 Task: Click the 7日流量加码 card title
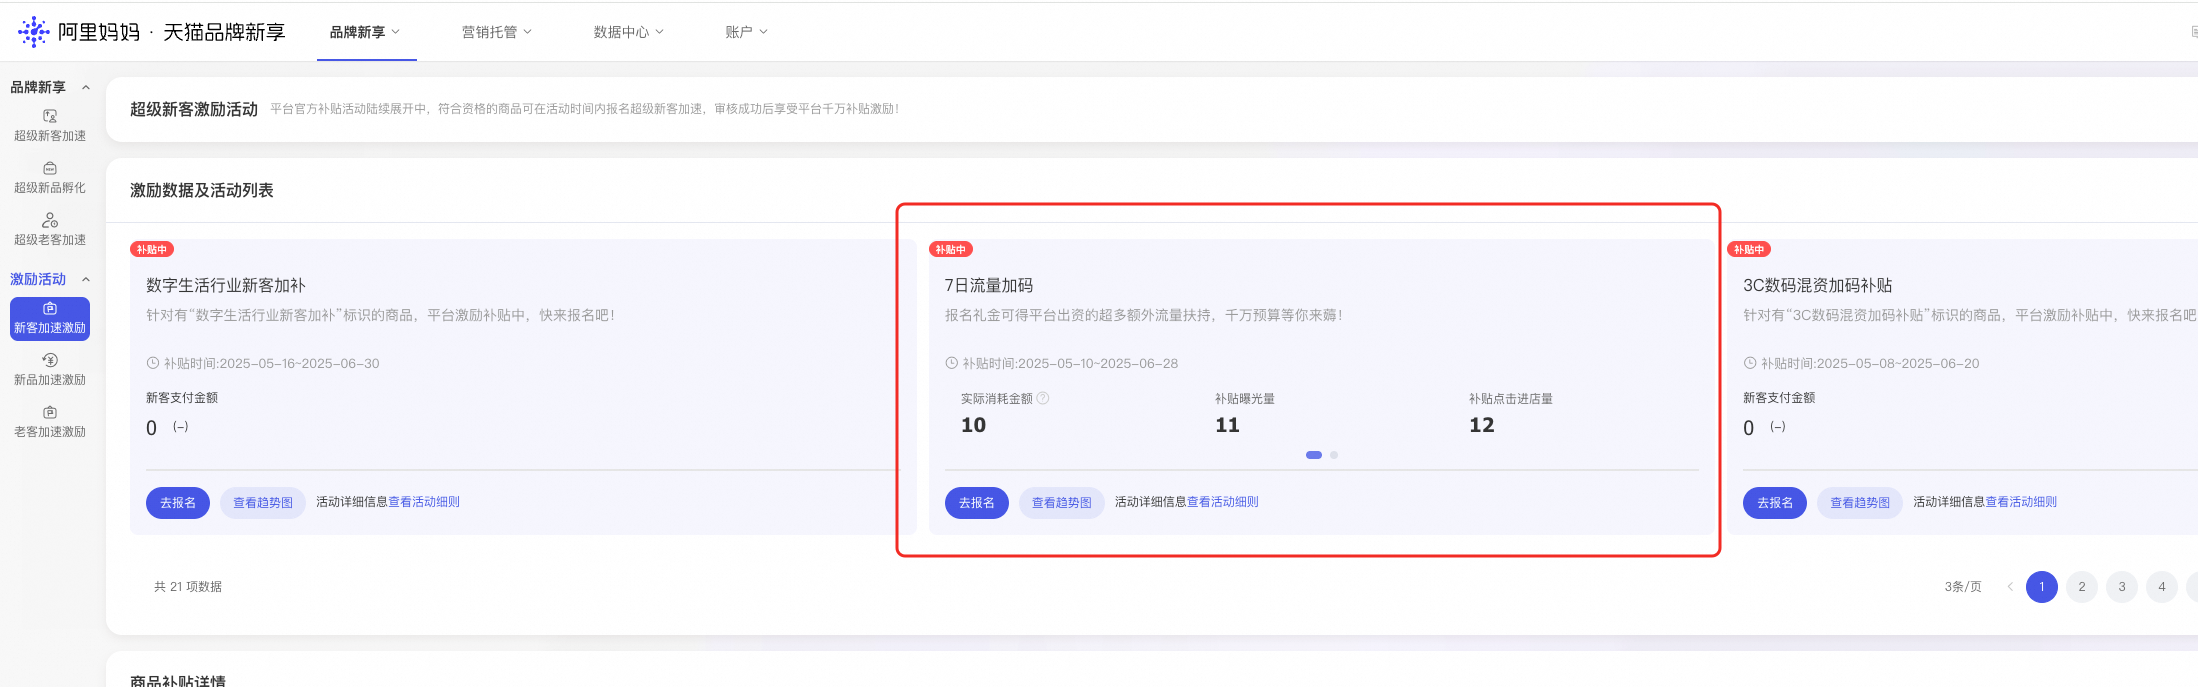(989, 285)
